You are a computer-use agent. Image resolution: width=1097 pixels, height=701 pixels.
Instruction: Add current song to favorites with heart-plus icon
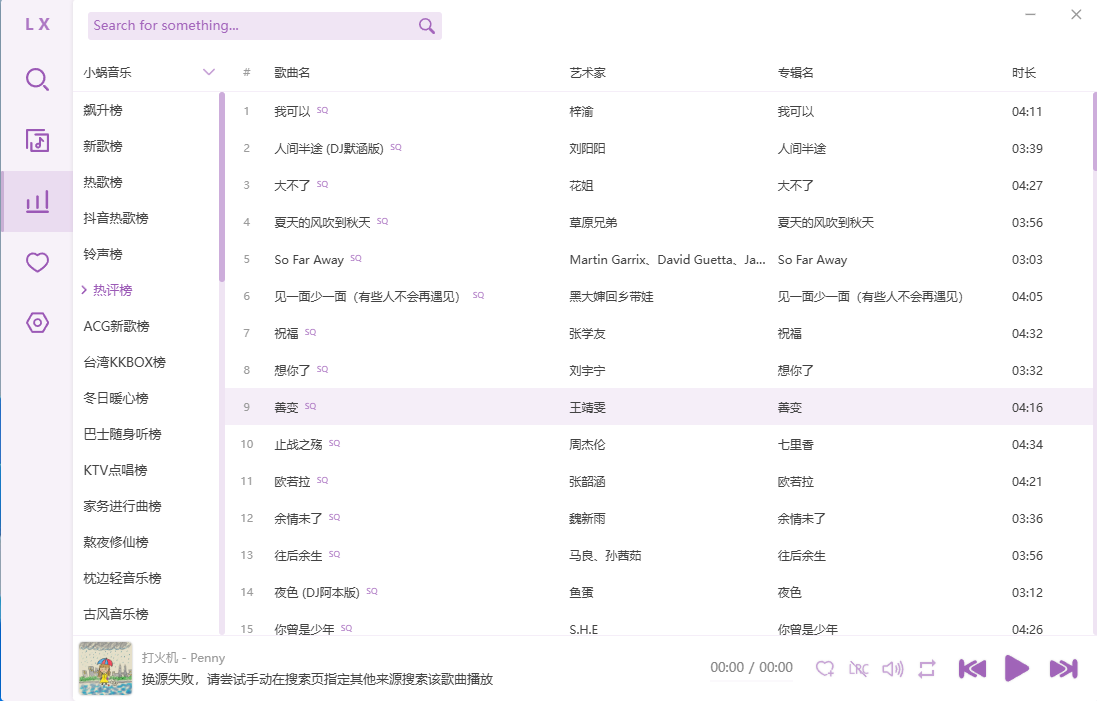click(x=825, y=668)
